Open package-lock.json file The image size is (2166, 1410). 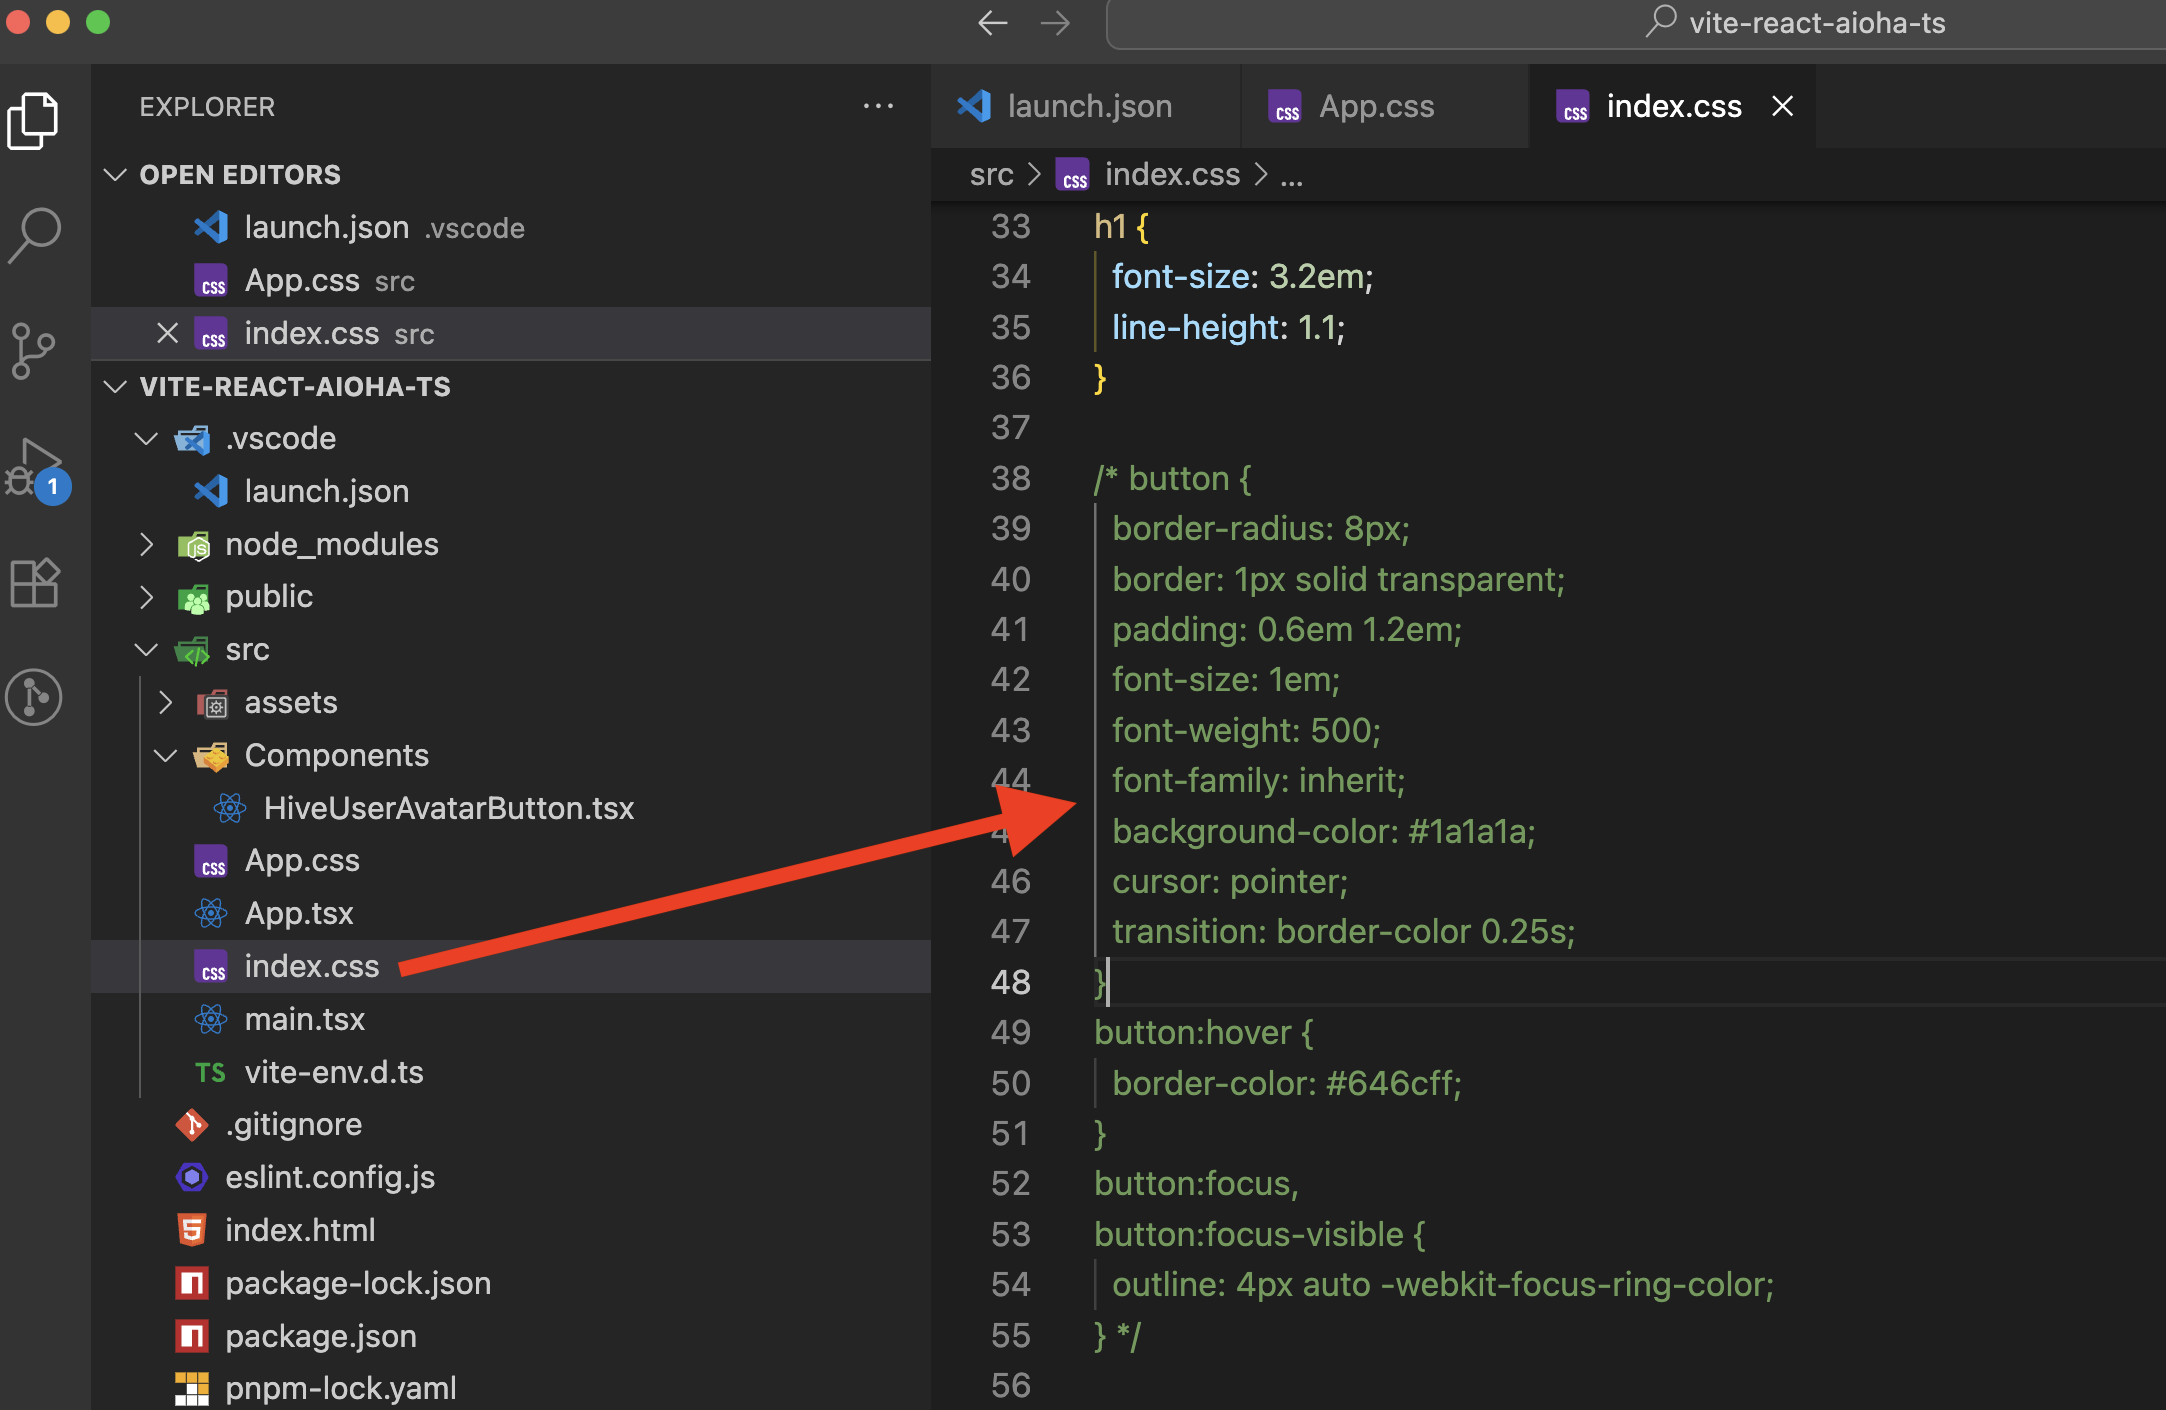click(x=511, y=1283)
